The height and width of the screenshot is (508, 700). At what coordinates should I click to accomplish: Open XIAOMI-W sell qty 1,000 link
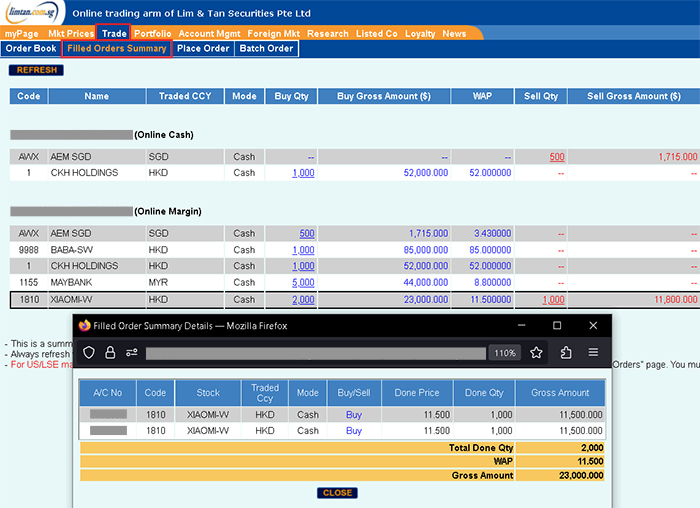[x=553, y=300]
